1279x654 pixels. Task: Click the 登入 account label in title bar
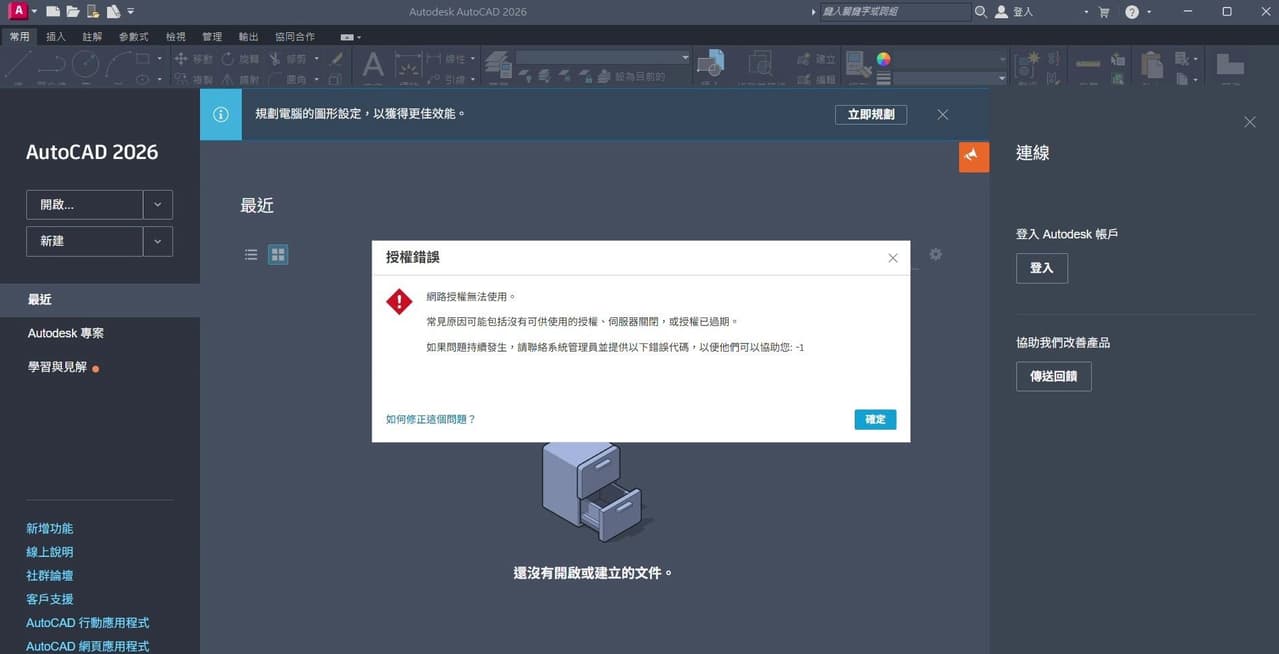[x=1022, y=12]
